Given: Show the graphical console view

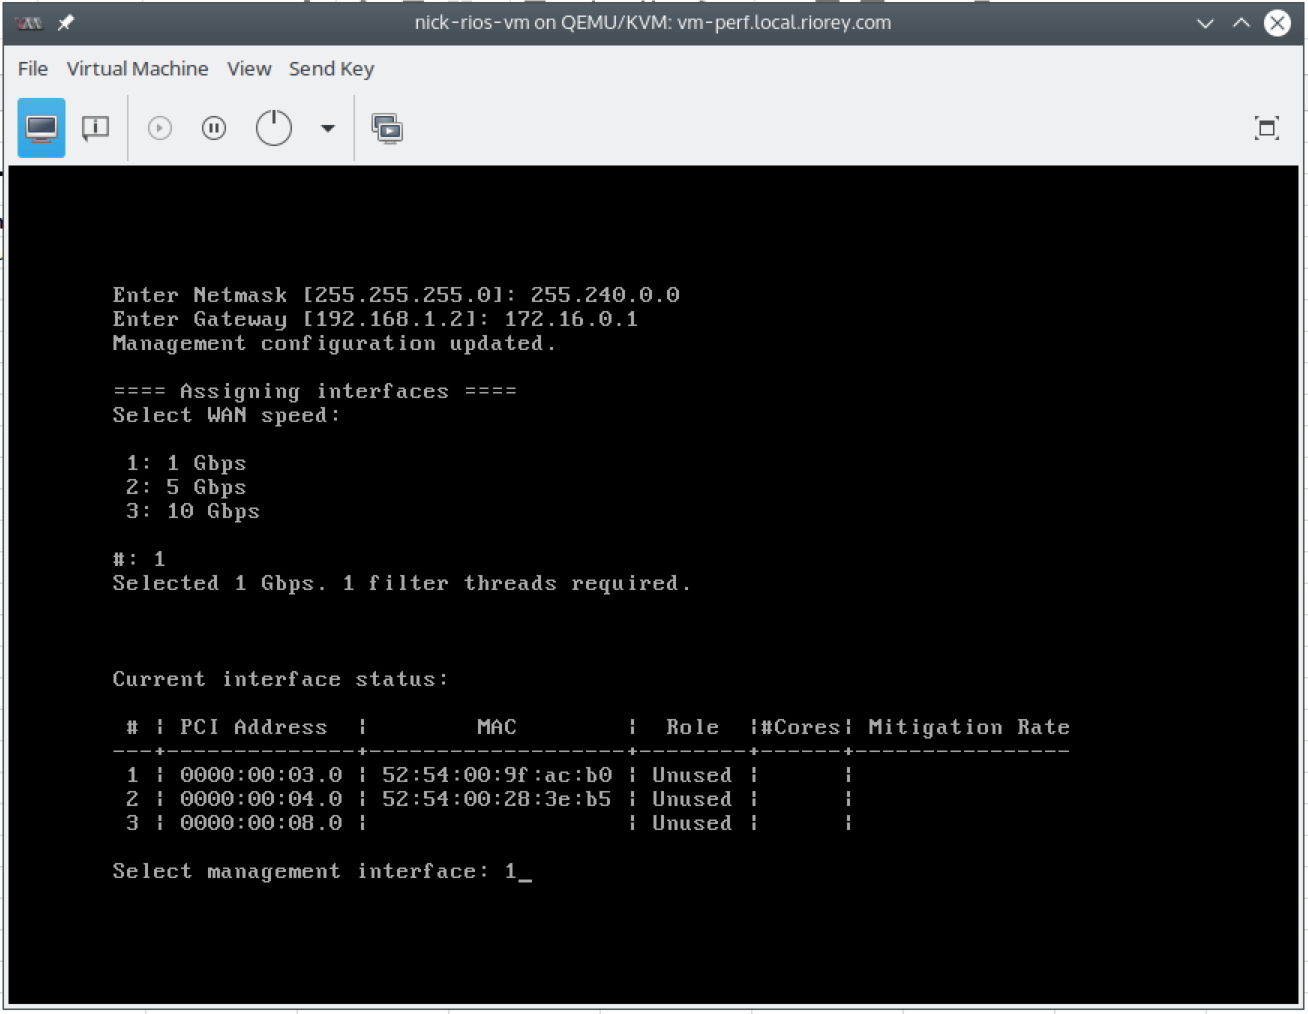Looking at the screenshot, I should (x=41, y=128).
